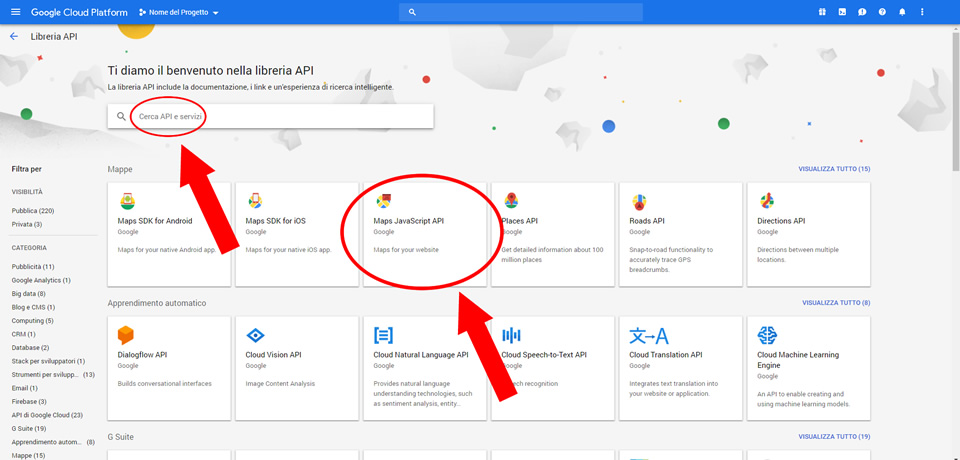The image size is (960, 460).
Task: Filter by category G Suite (19)
Action: click(29, 429)
